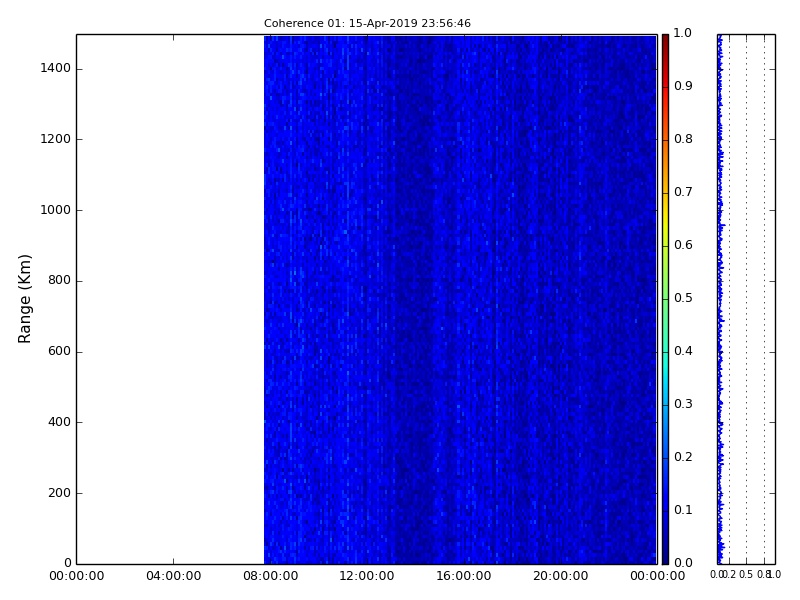The height and width of the screenshot is (600, 800).
Task: Click the 1200 range tick label
Action: tap(56, 139)
